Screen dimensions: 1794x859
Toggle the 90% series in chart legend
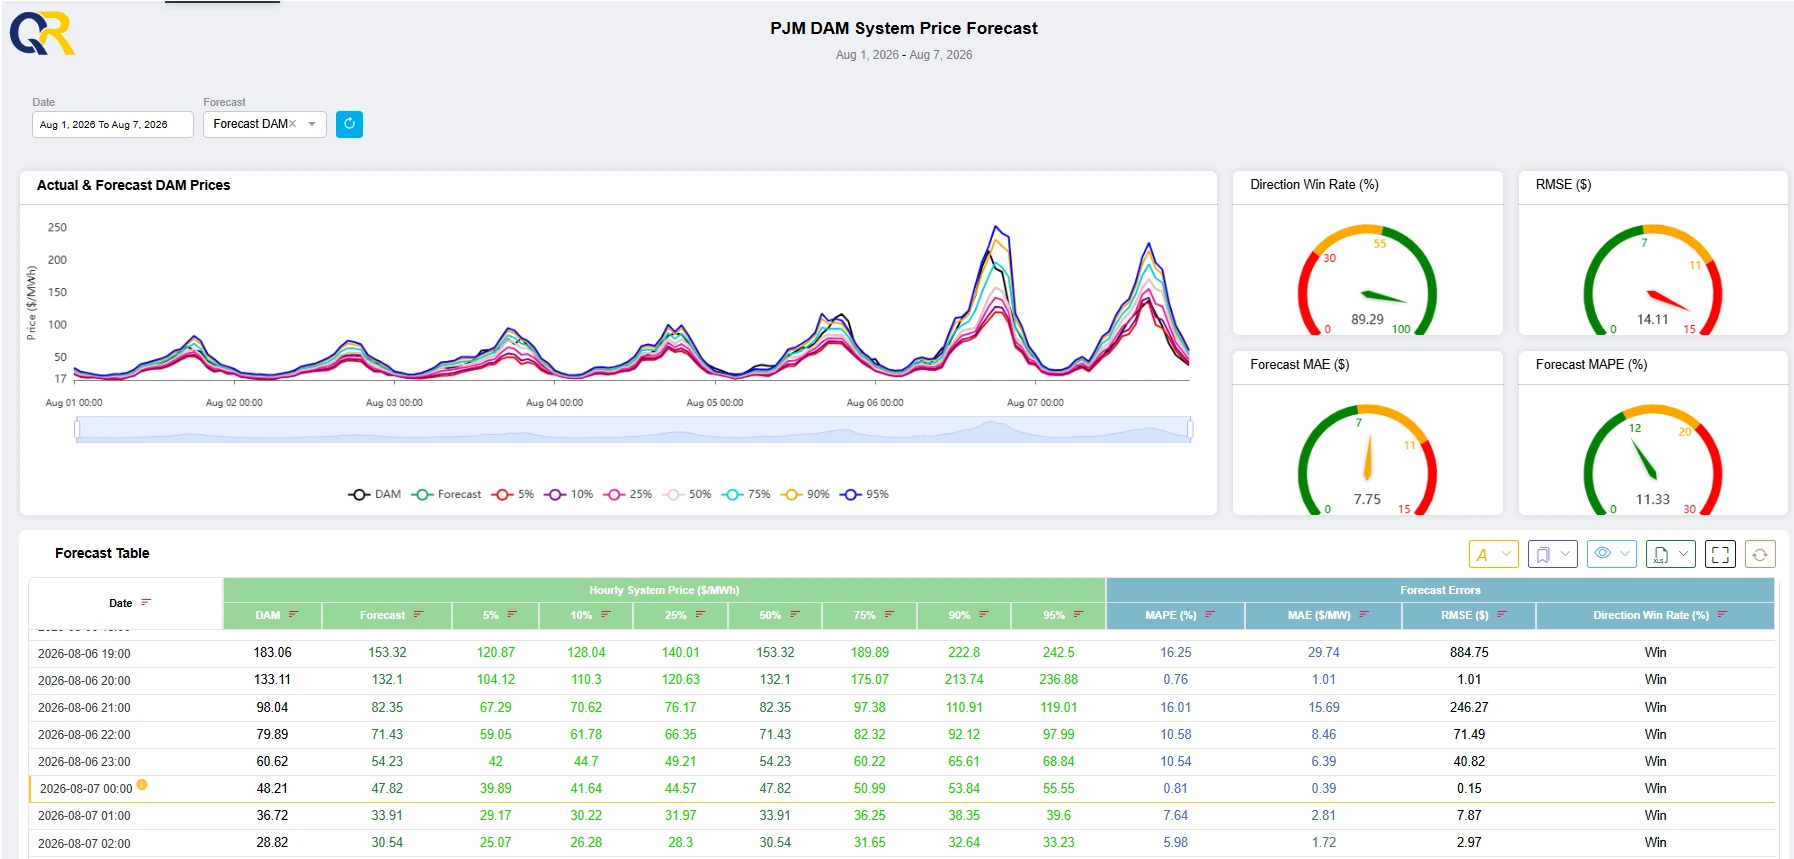[x=805, y=494]
